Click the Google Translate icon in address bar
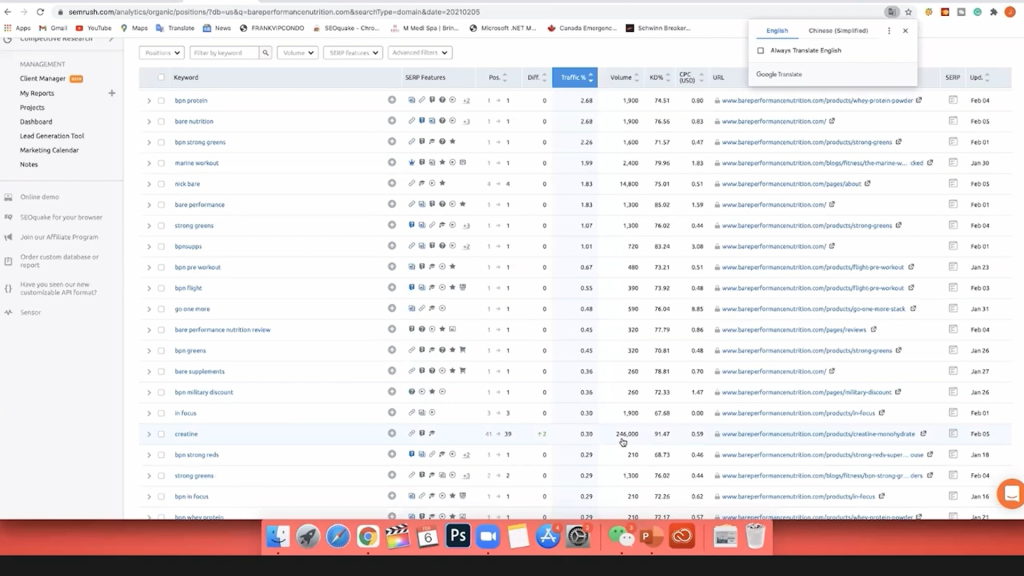 pos(891,12)
